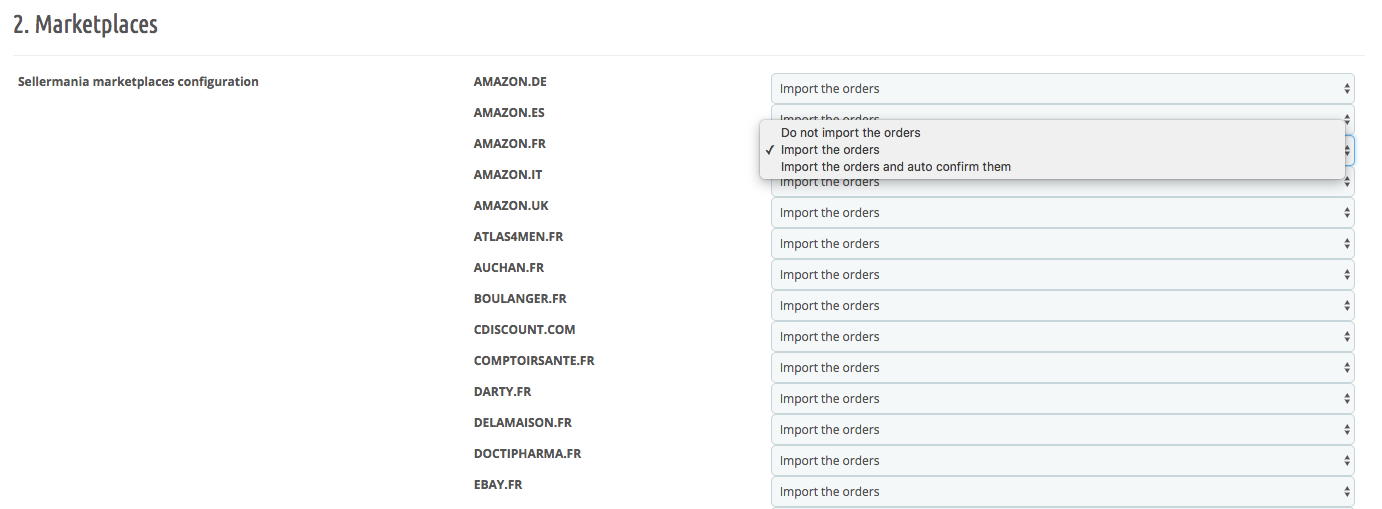Open the AMAZON.DE import dropdown
1382x509 pixels.
(x=1062, y=88)
